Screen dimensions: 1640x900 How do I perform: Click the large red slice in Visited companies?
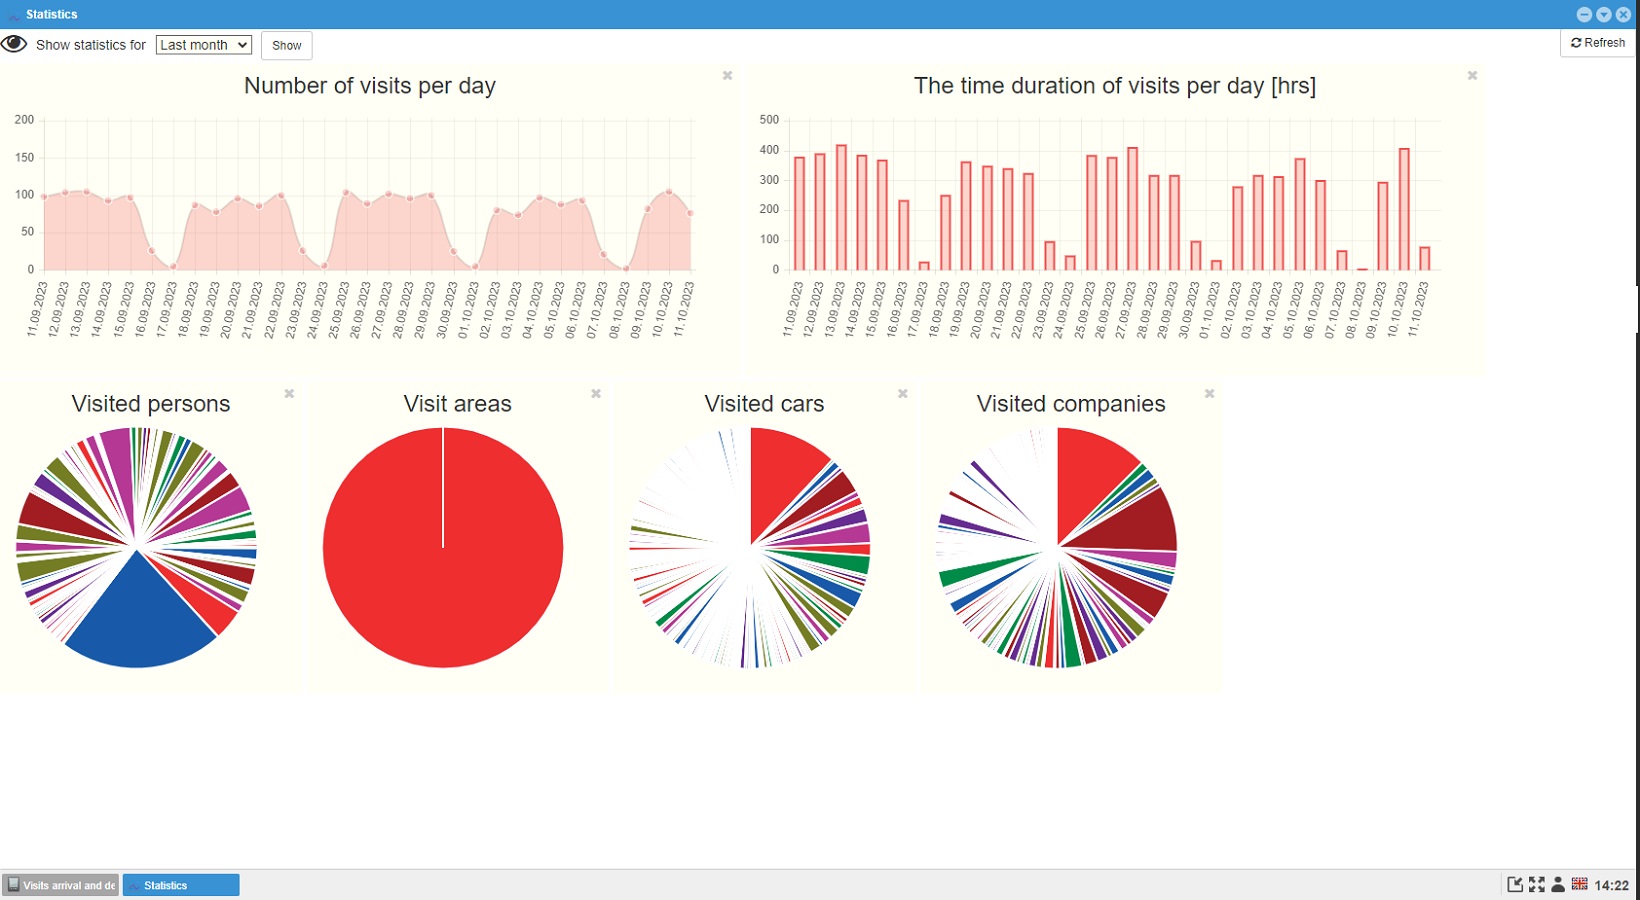click(x=1092, y=475)
